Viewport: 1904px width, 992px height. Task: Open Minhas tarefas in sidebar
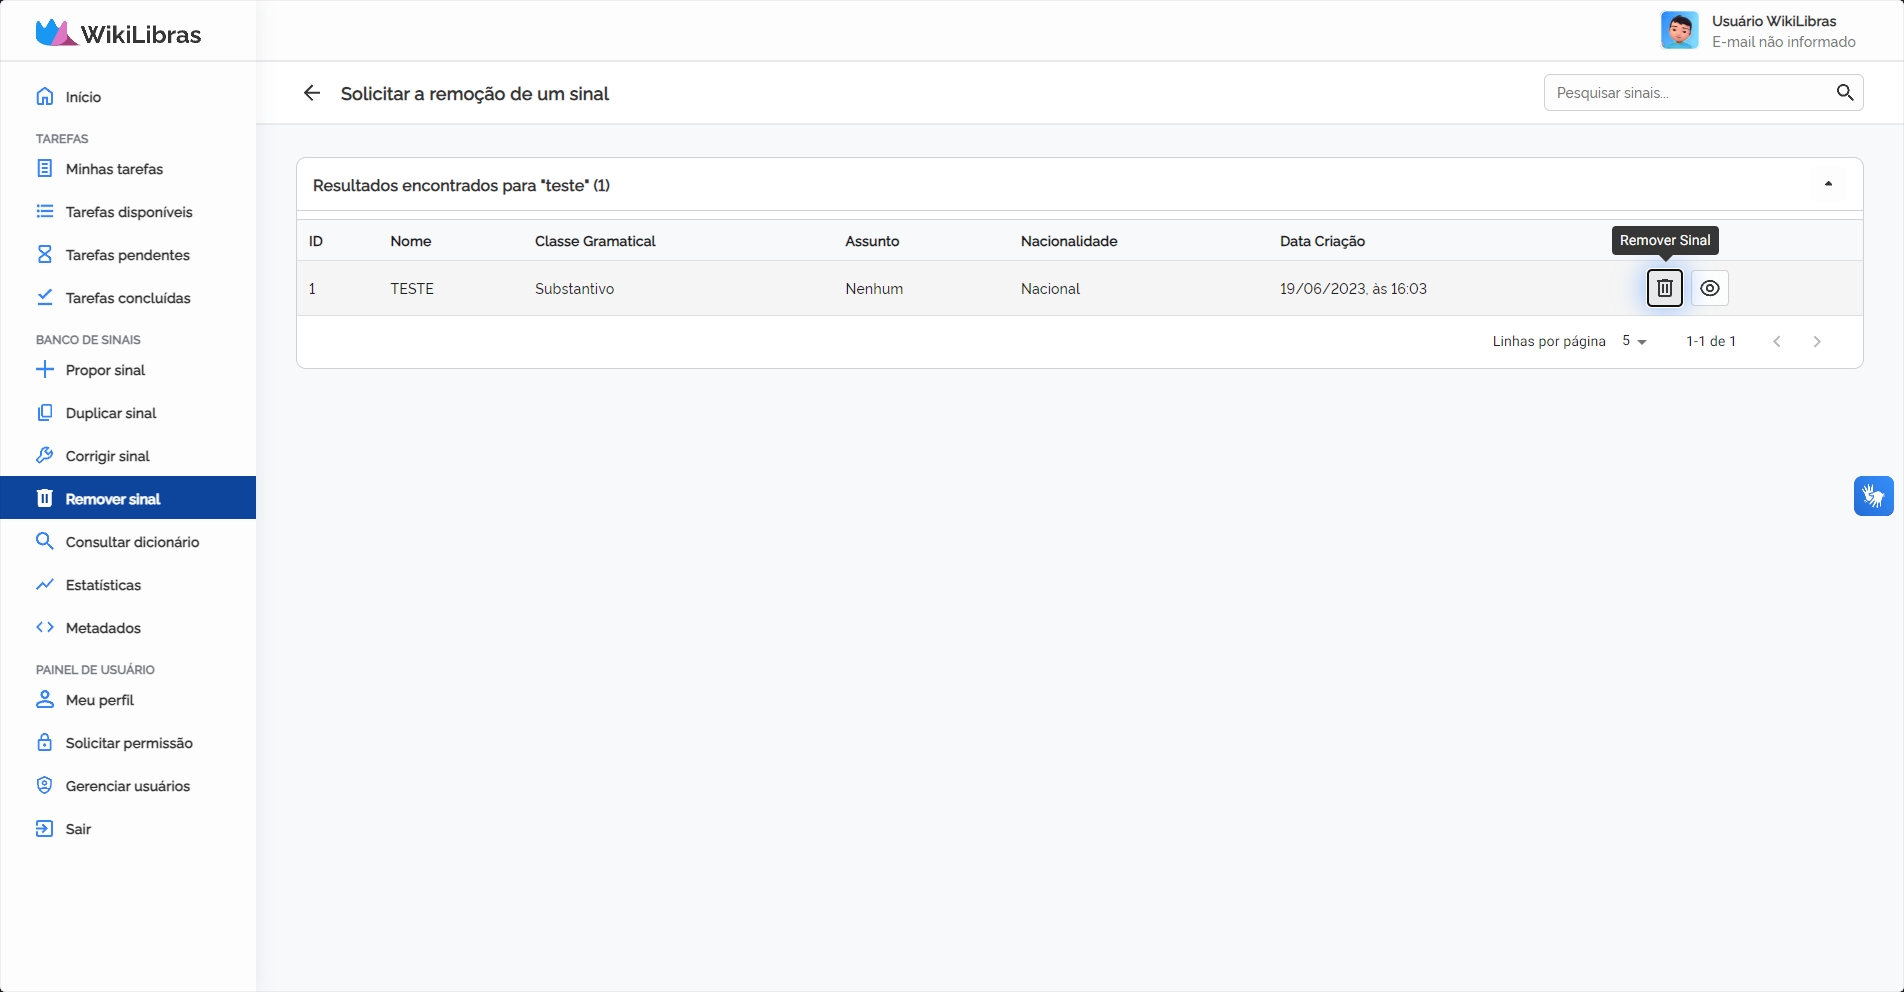(114, 169)
